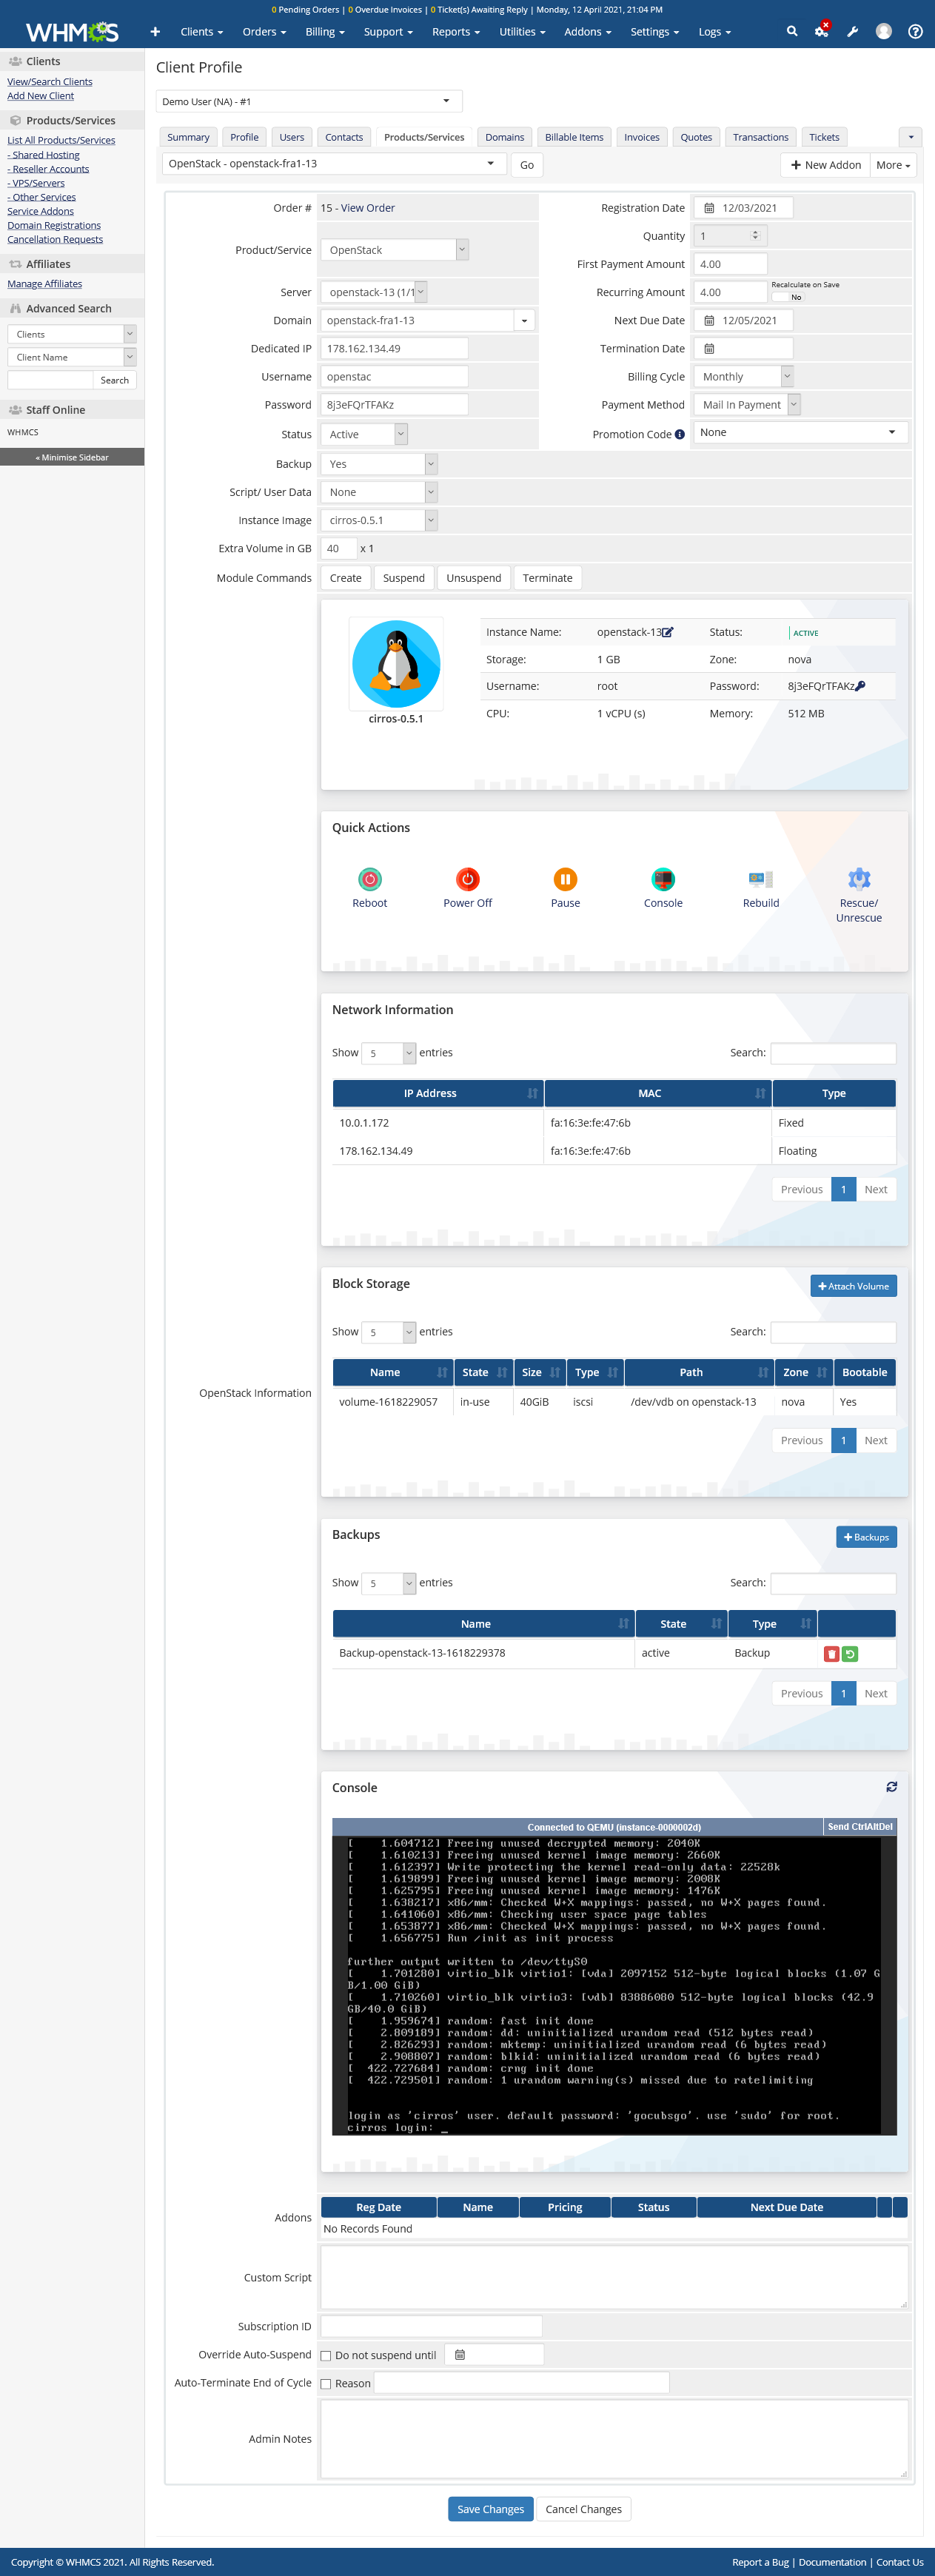Click the key icon next to instance password
Viewport: 935px width, 2576px height.
[860, 686]
